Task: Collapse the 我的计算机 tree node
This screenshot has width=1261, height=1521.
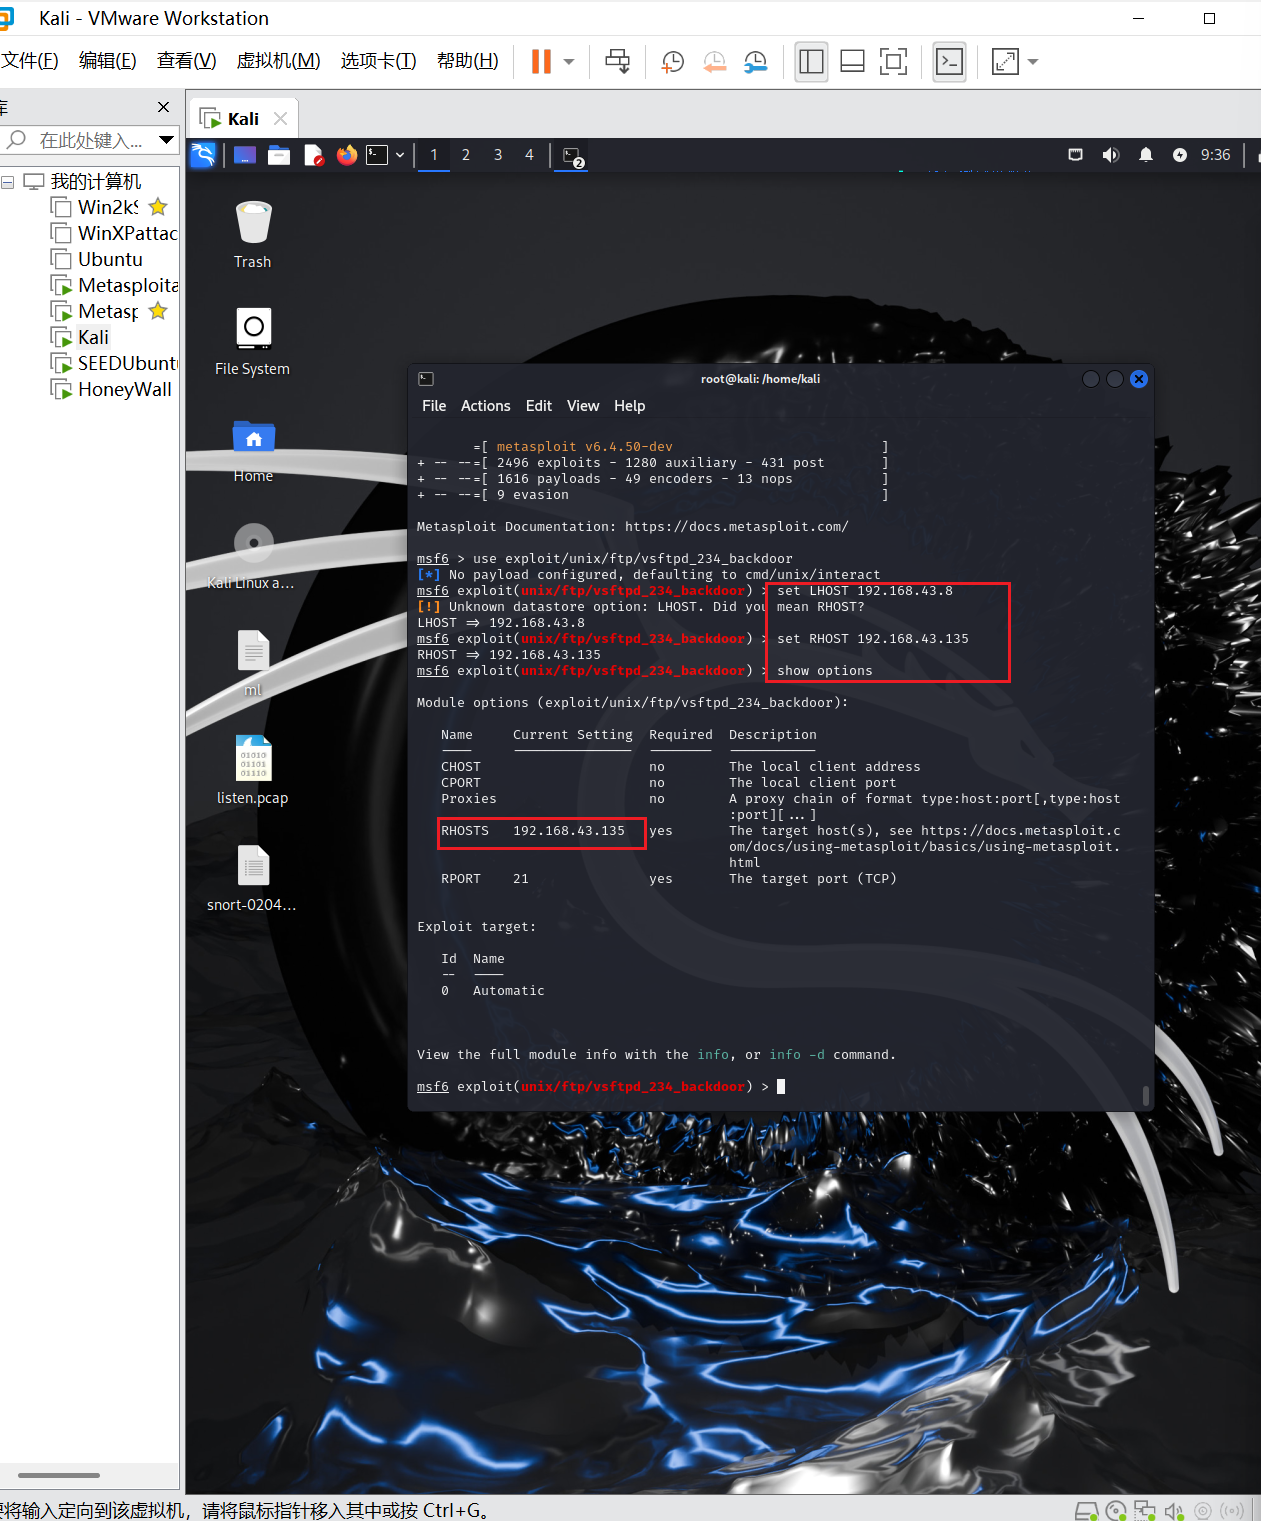Action: pos(7,182)
